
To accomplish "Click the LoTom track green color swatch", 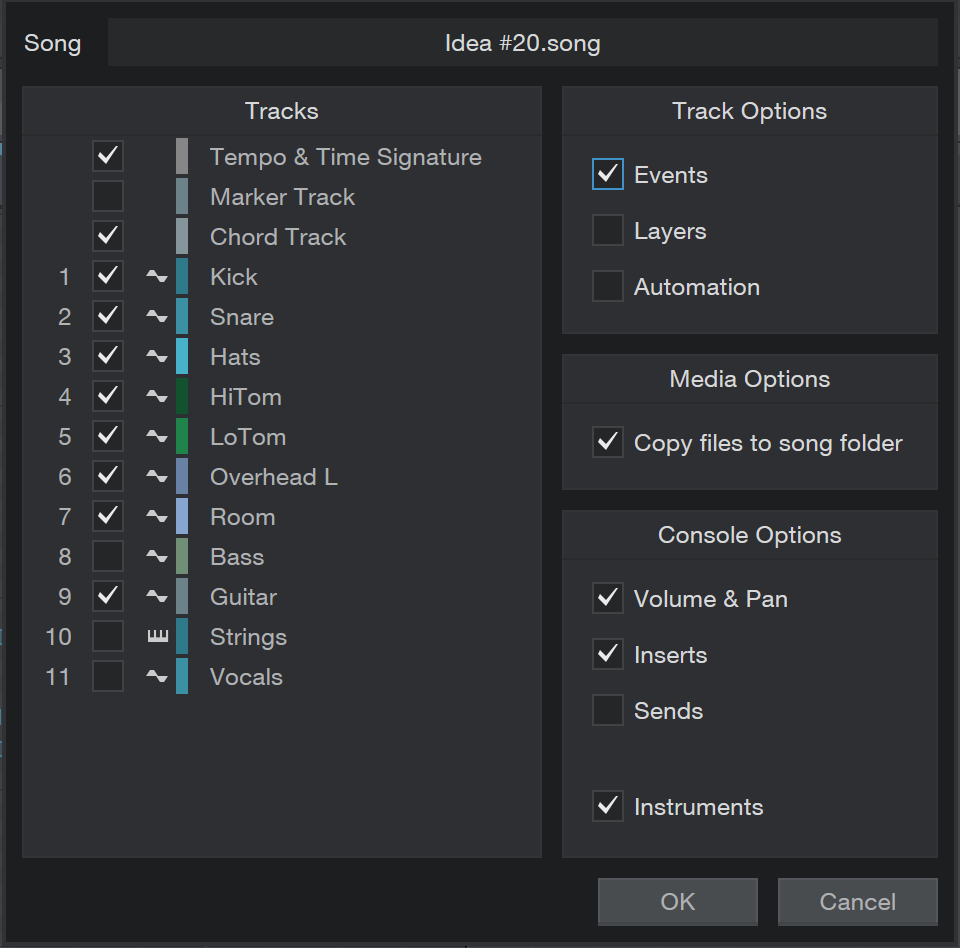I will pyautogui.click(x=182, y=436).
